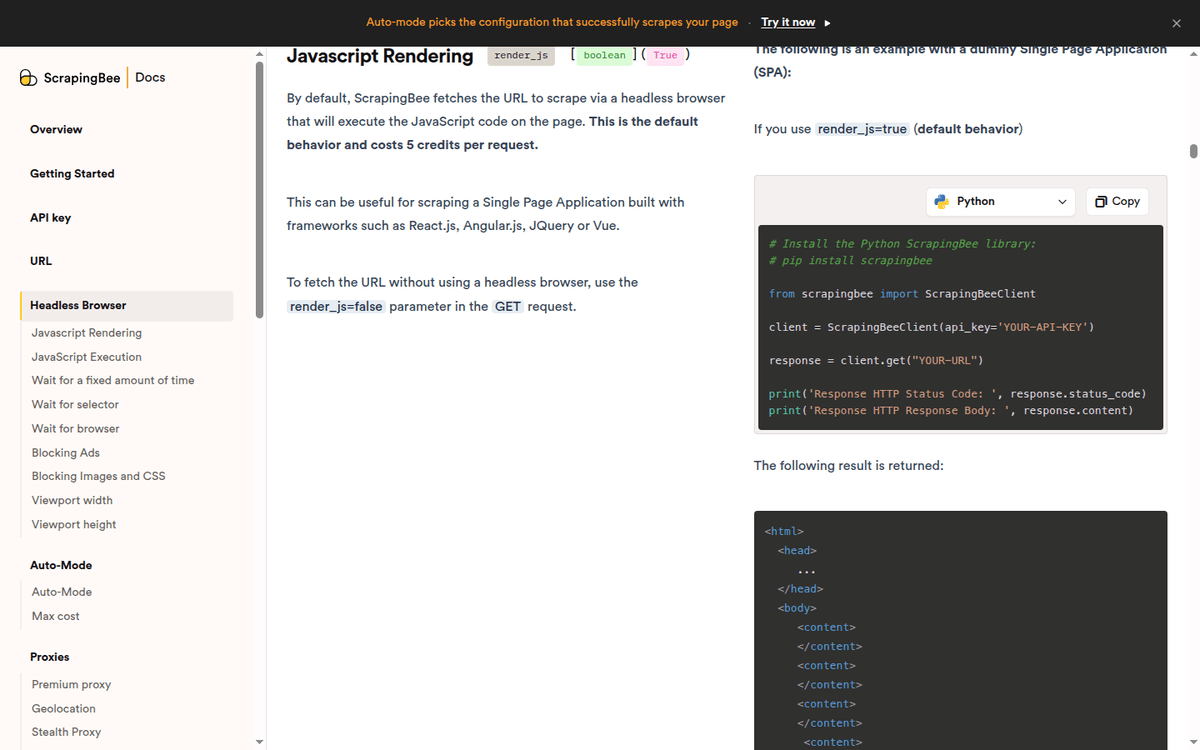1200x750 pixels.
Task: Open Wait for selector link
Action: point(75,404)
